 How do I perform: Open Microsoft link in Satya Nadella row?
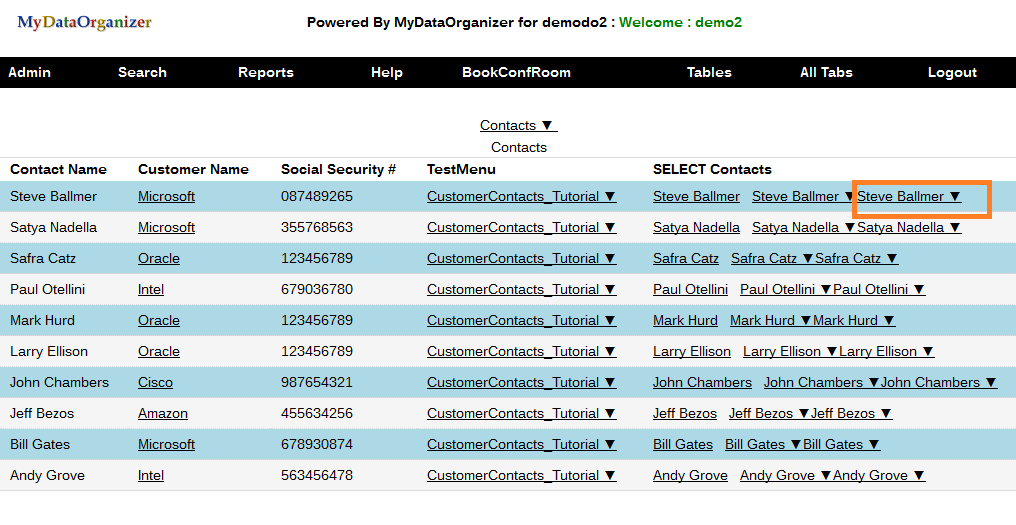[x=166, y=228]
